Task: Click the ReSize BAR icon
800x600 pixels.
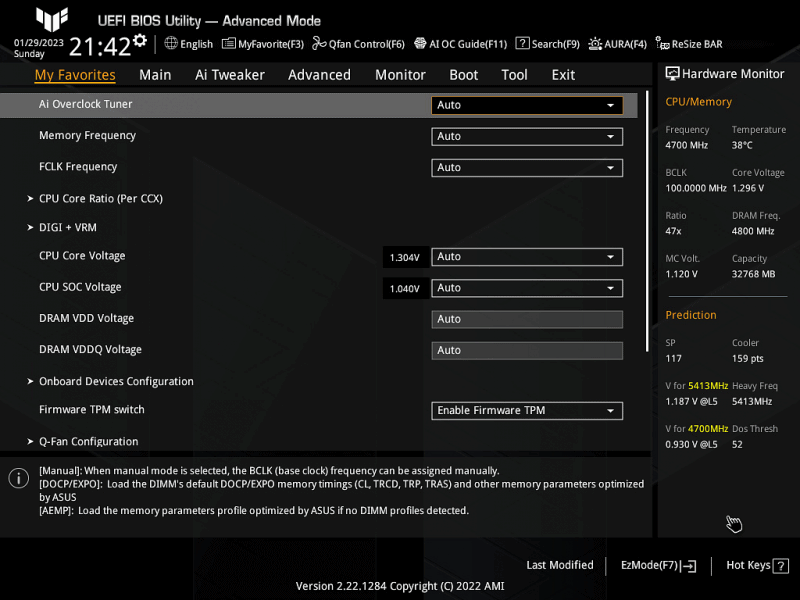Action: pyautogui.click(x=662, y=43)
